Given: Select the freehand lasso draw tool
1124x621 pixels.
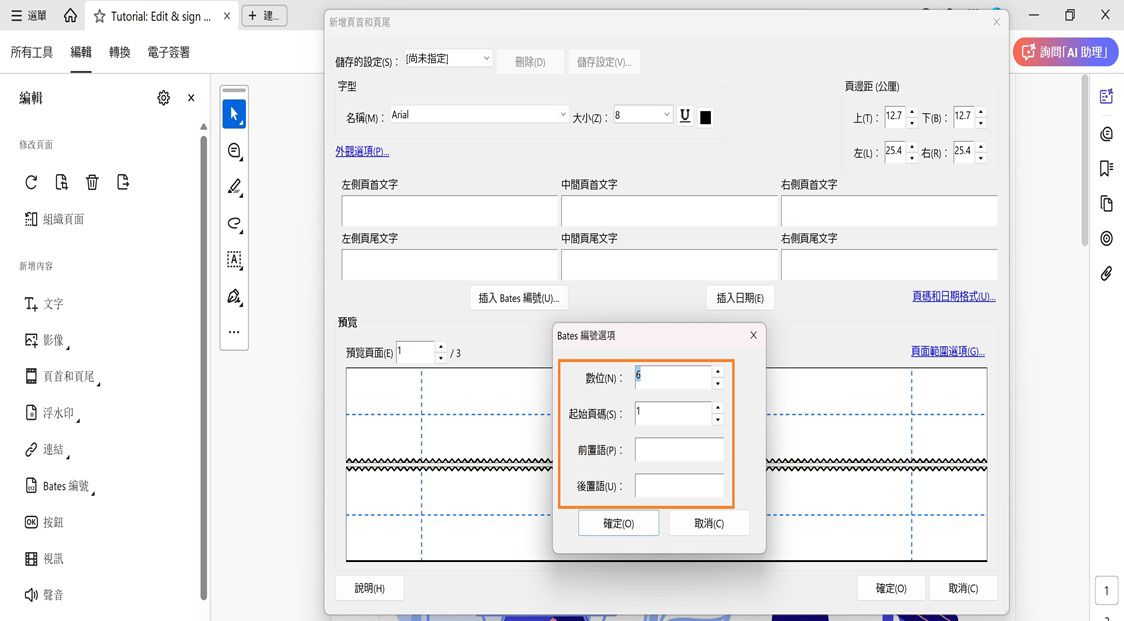Looking at the screenshot, I should pyautogui.click(x=234, y=224).
